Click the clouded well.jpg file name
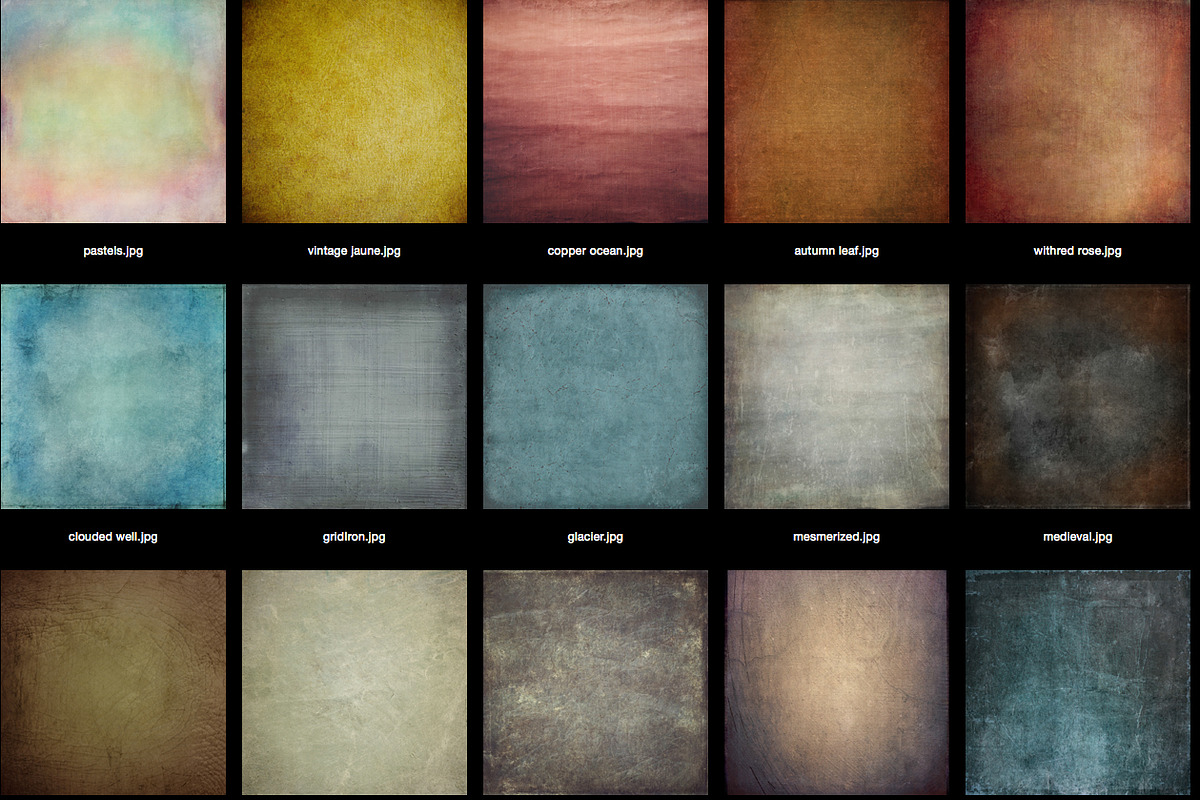Image resolution: width=1200 pixels, height=800 pixels. tap(113, 537)
